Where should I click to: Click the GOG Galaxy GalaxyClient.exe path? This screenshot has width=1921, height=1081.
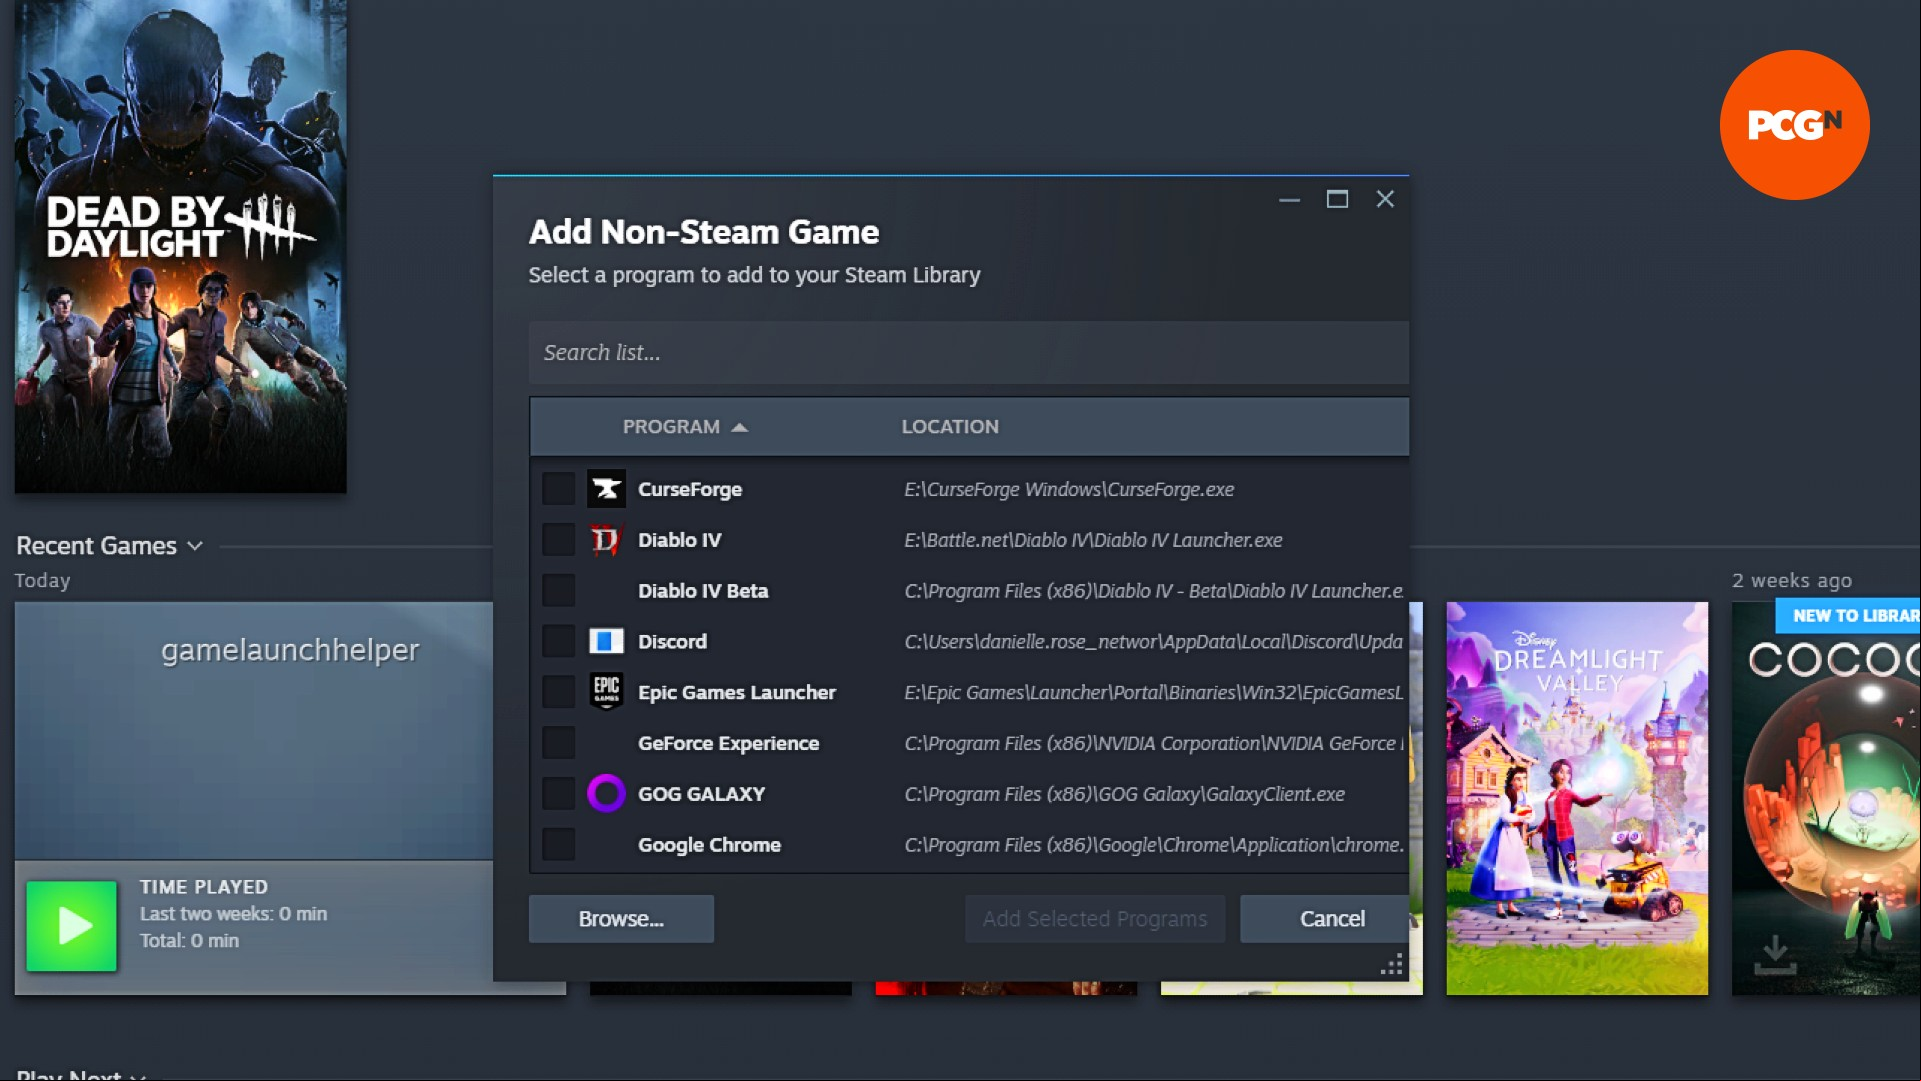(1125, 794)
